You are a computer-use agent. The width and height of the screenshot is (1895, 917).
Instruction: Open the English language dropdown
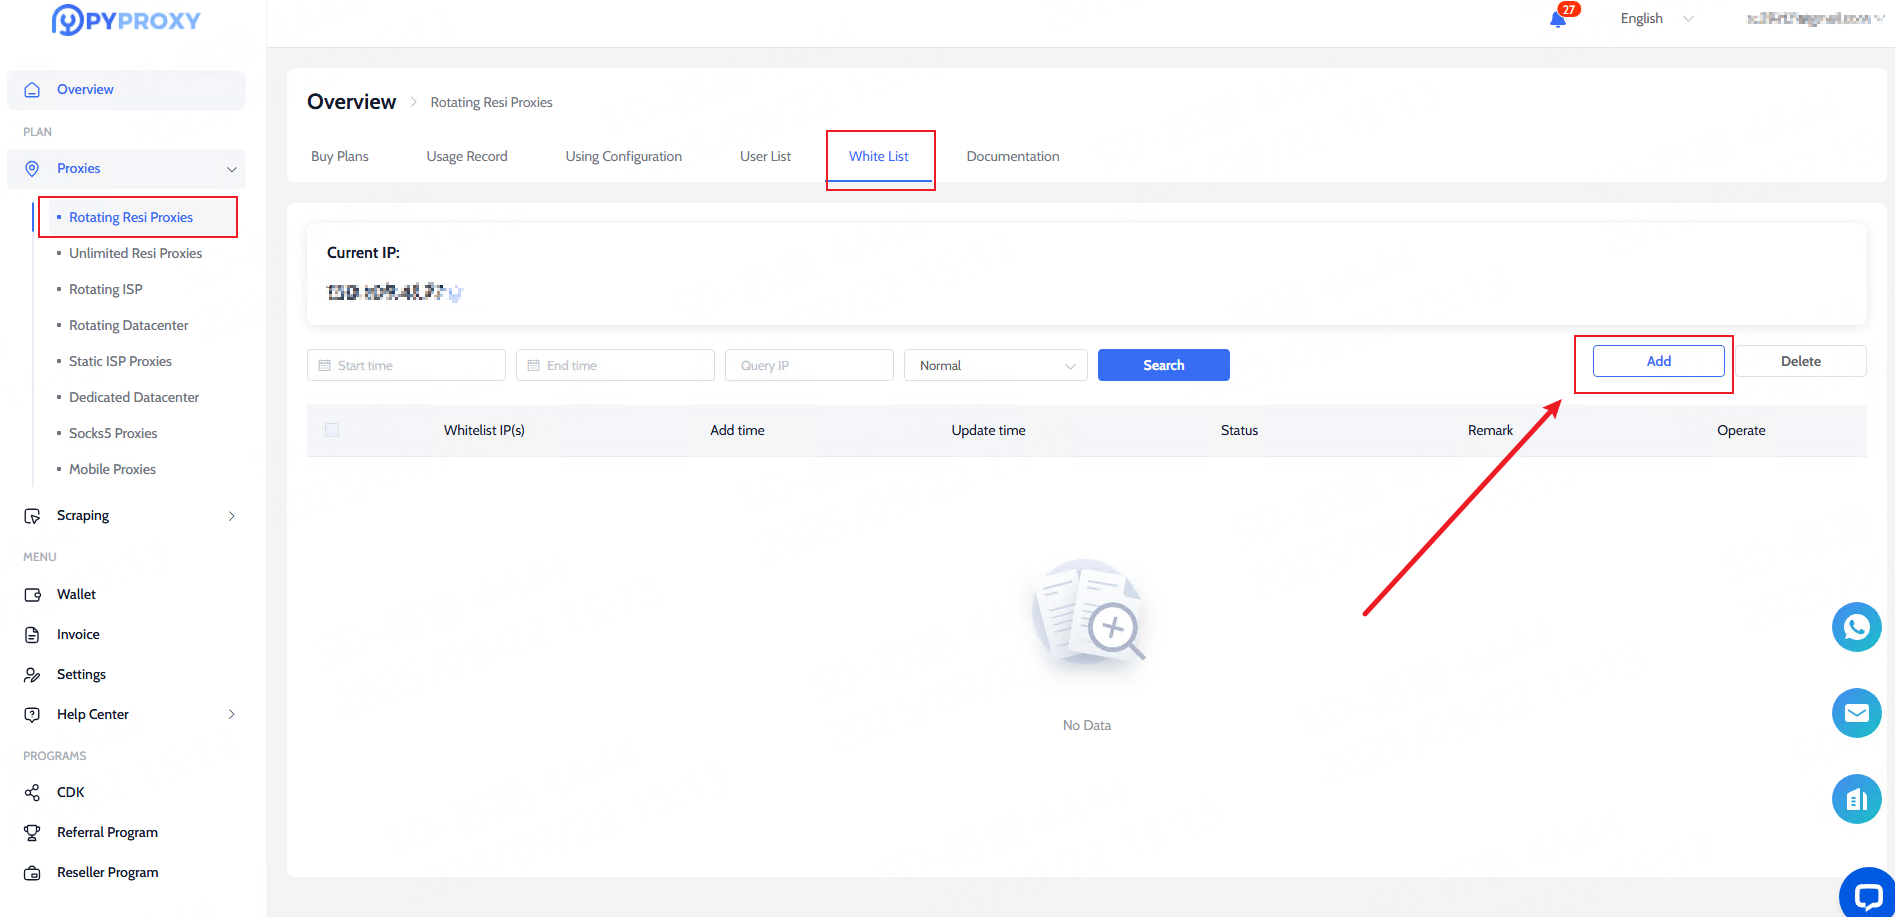[1656, 19]
